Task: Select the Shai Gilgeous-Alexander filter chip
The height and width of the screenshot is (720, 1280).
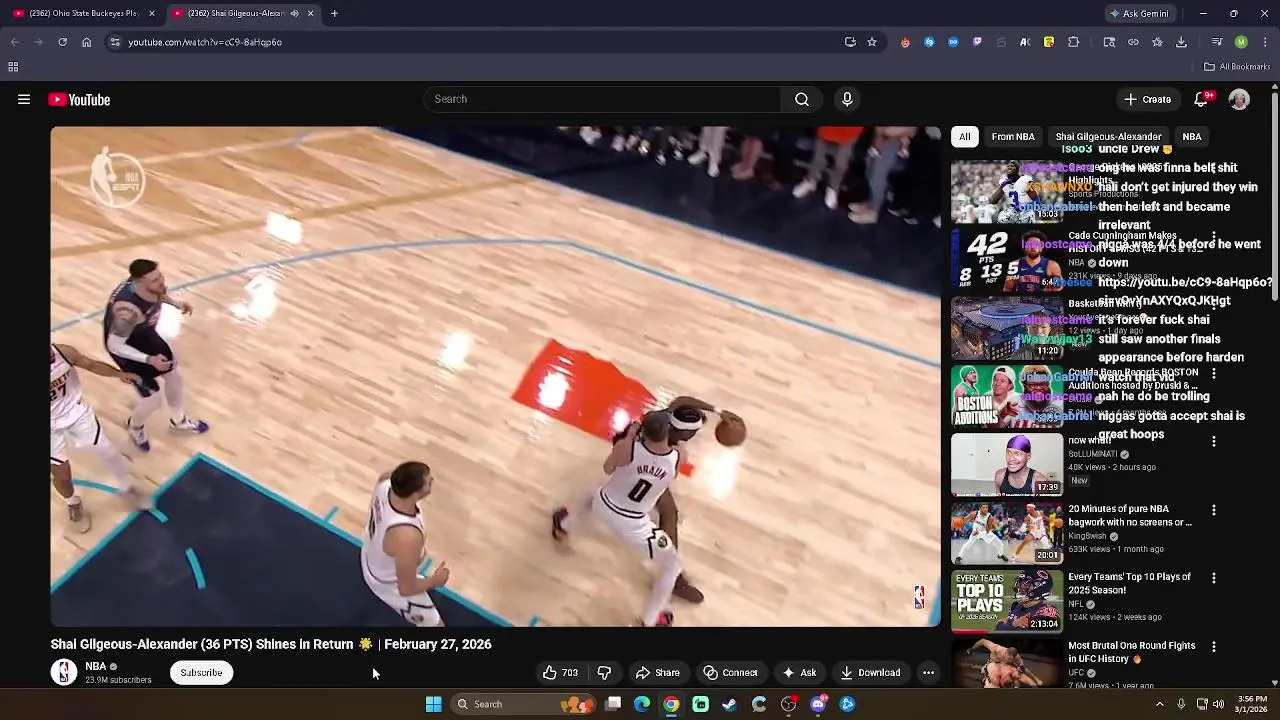Action: pyautogui.click(x=1108, y=136)
